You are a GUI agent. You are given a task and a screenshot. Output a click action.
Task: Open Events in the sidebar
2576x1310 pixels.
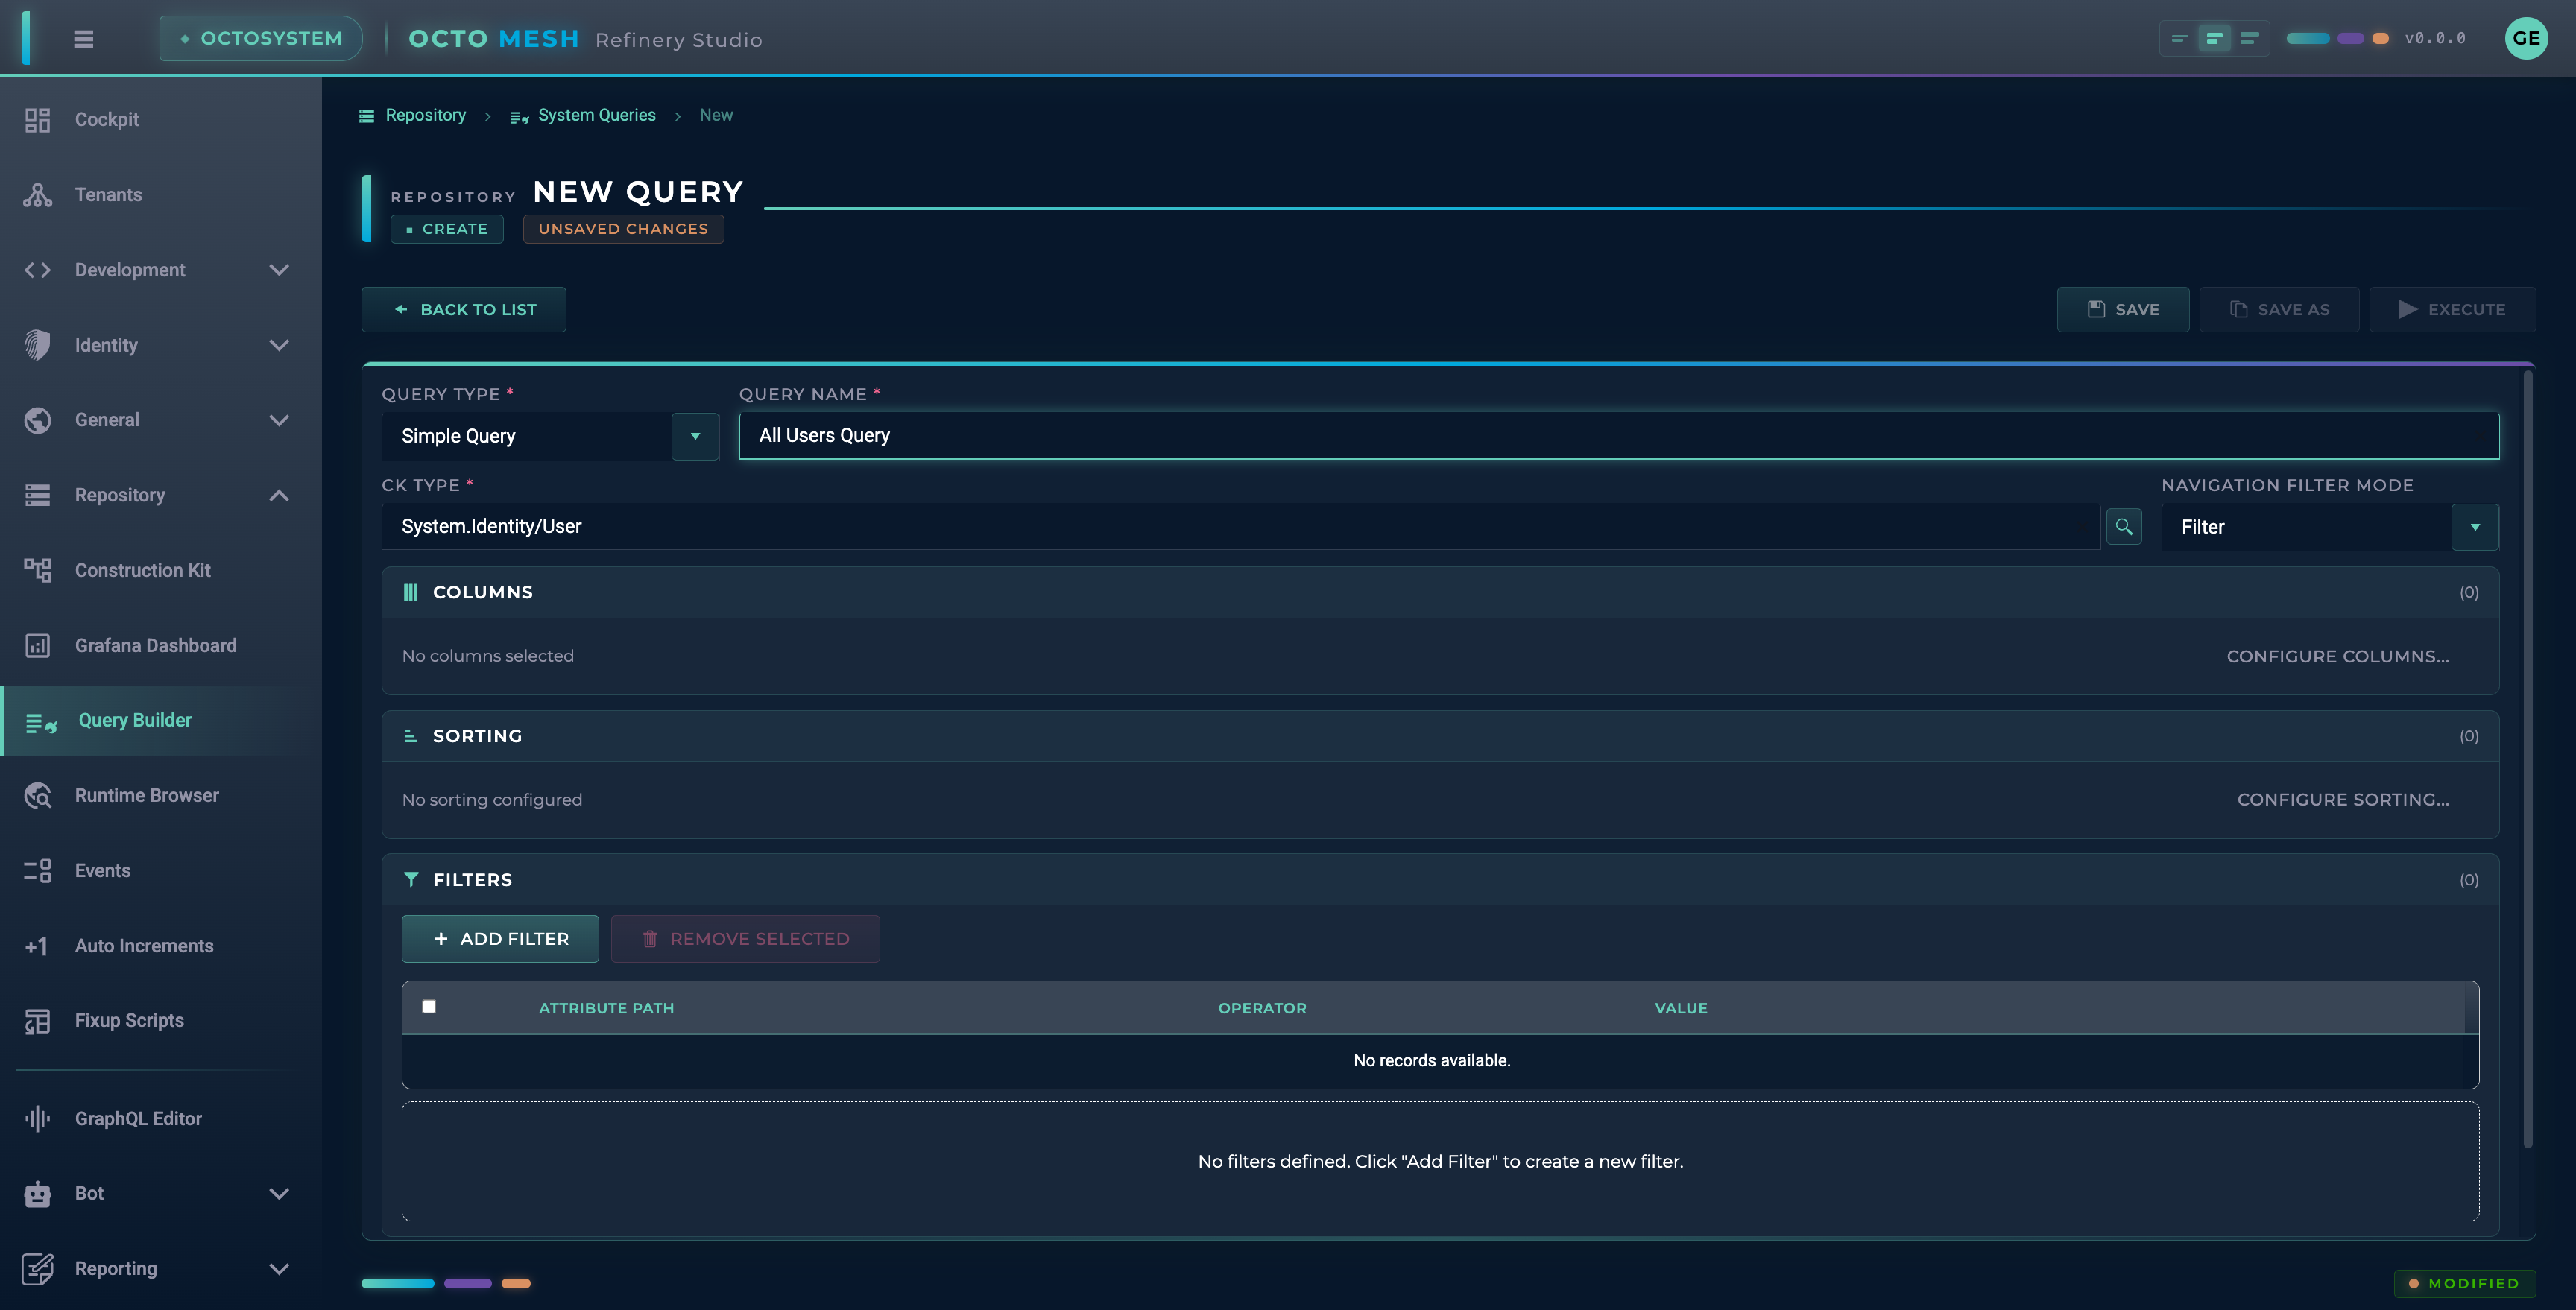pos(102,870)
